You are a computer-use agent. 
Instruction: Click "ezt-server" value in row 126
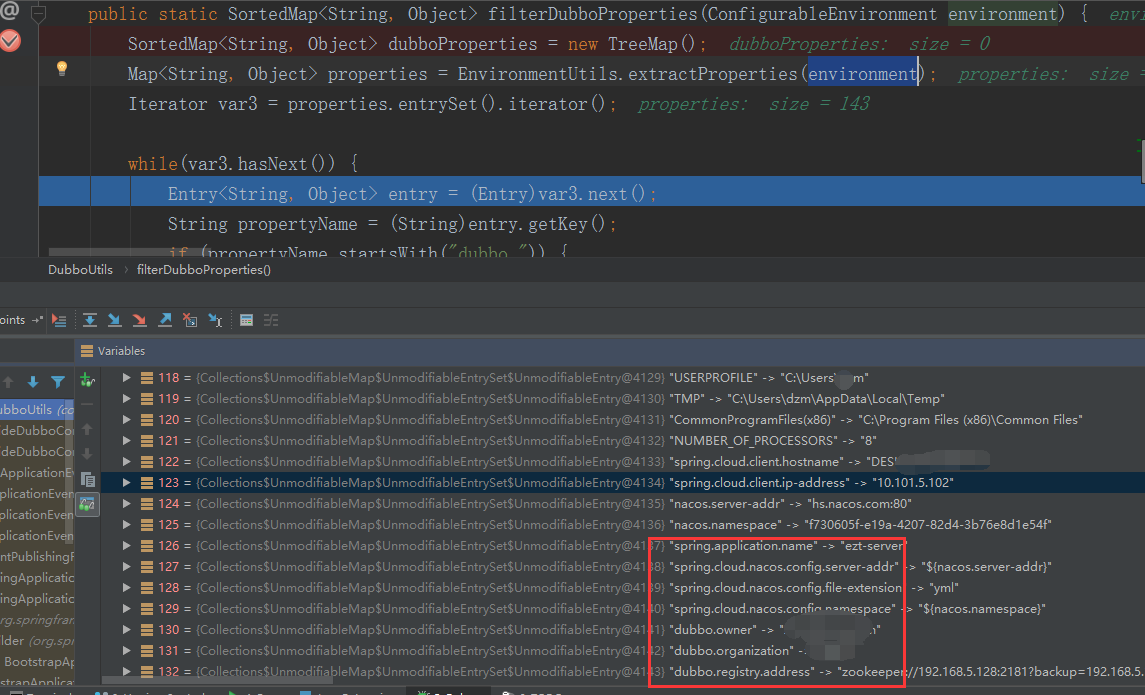(873, 545)
